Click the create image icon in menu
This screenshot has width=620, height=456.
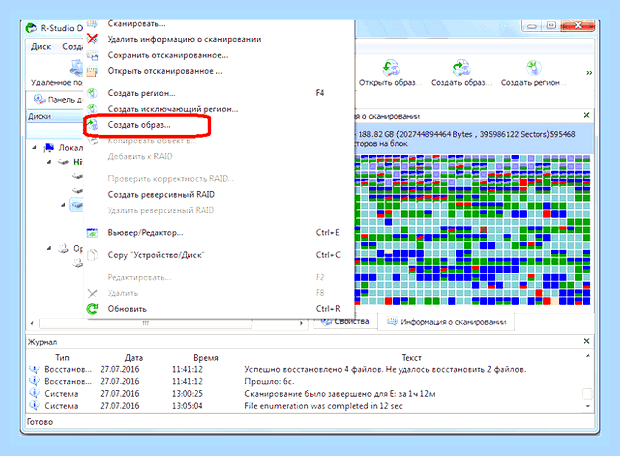tap(93, 125)
